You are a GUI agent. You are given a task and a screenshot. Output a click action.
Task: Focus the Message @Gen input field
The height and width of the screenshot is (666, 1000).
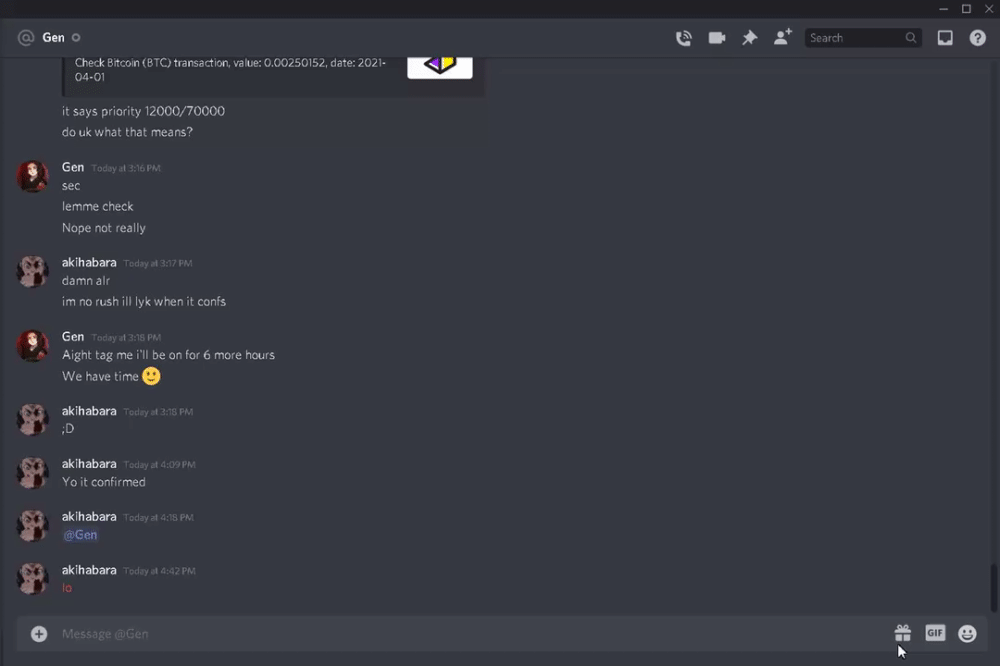472,633
